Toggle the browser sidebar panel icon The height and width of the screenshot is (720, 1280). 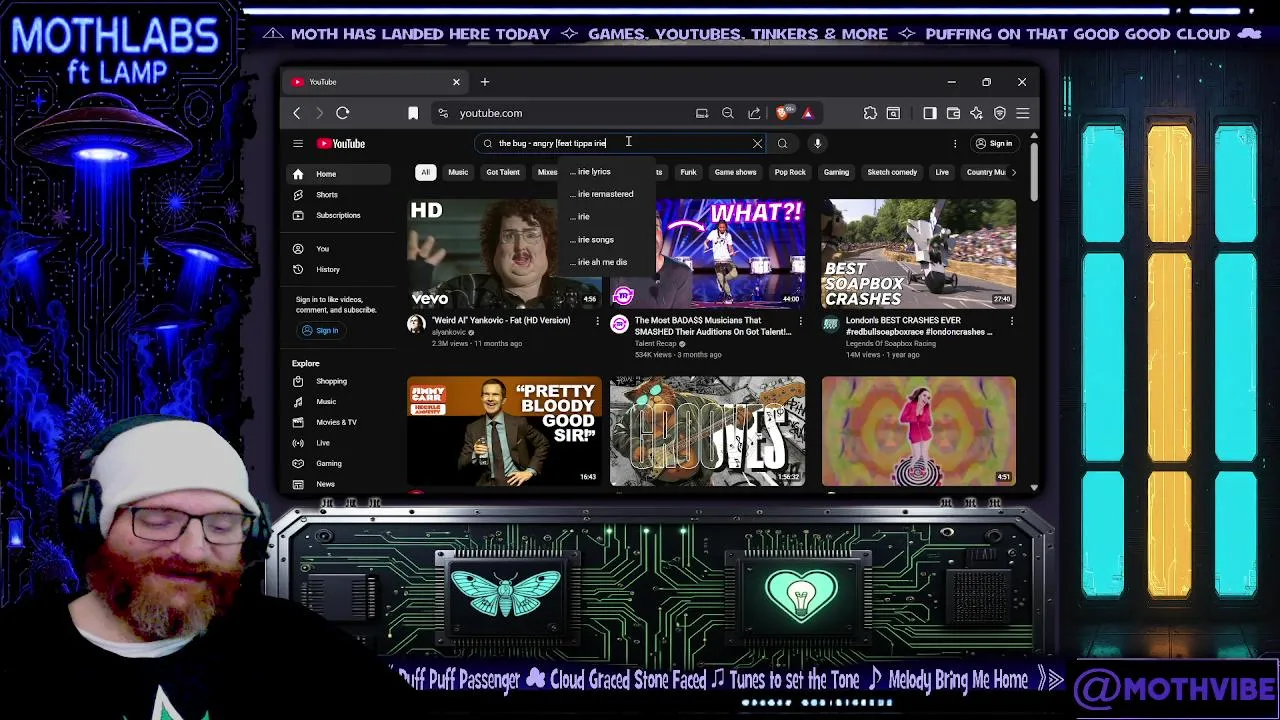point(930,113)
